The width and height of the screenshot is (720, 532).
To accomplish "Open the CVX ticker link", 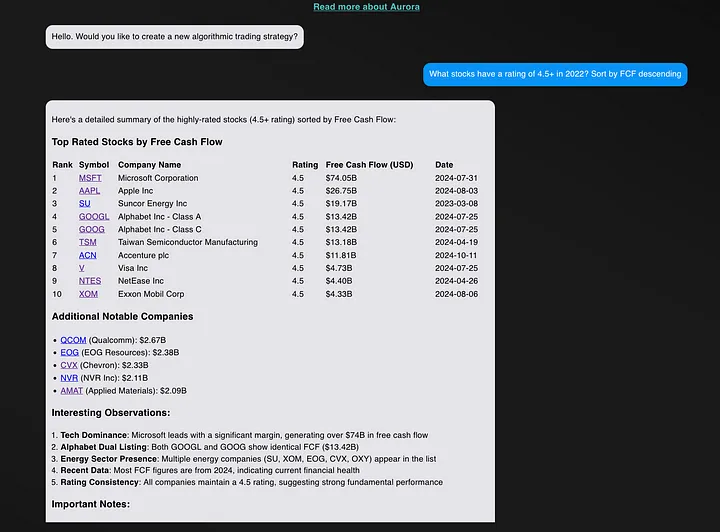I will click(x=69, y=365).
